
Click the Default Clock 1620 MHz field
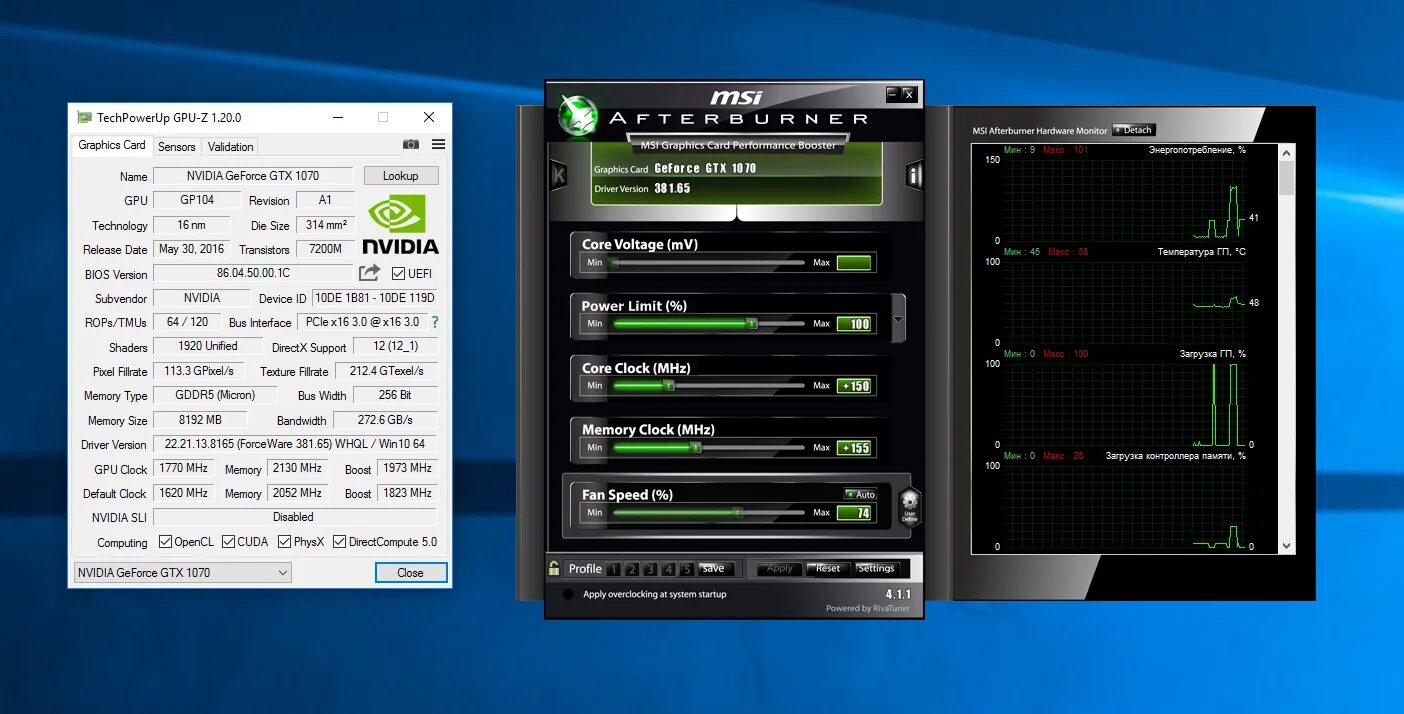tap(183, 493)
